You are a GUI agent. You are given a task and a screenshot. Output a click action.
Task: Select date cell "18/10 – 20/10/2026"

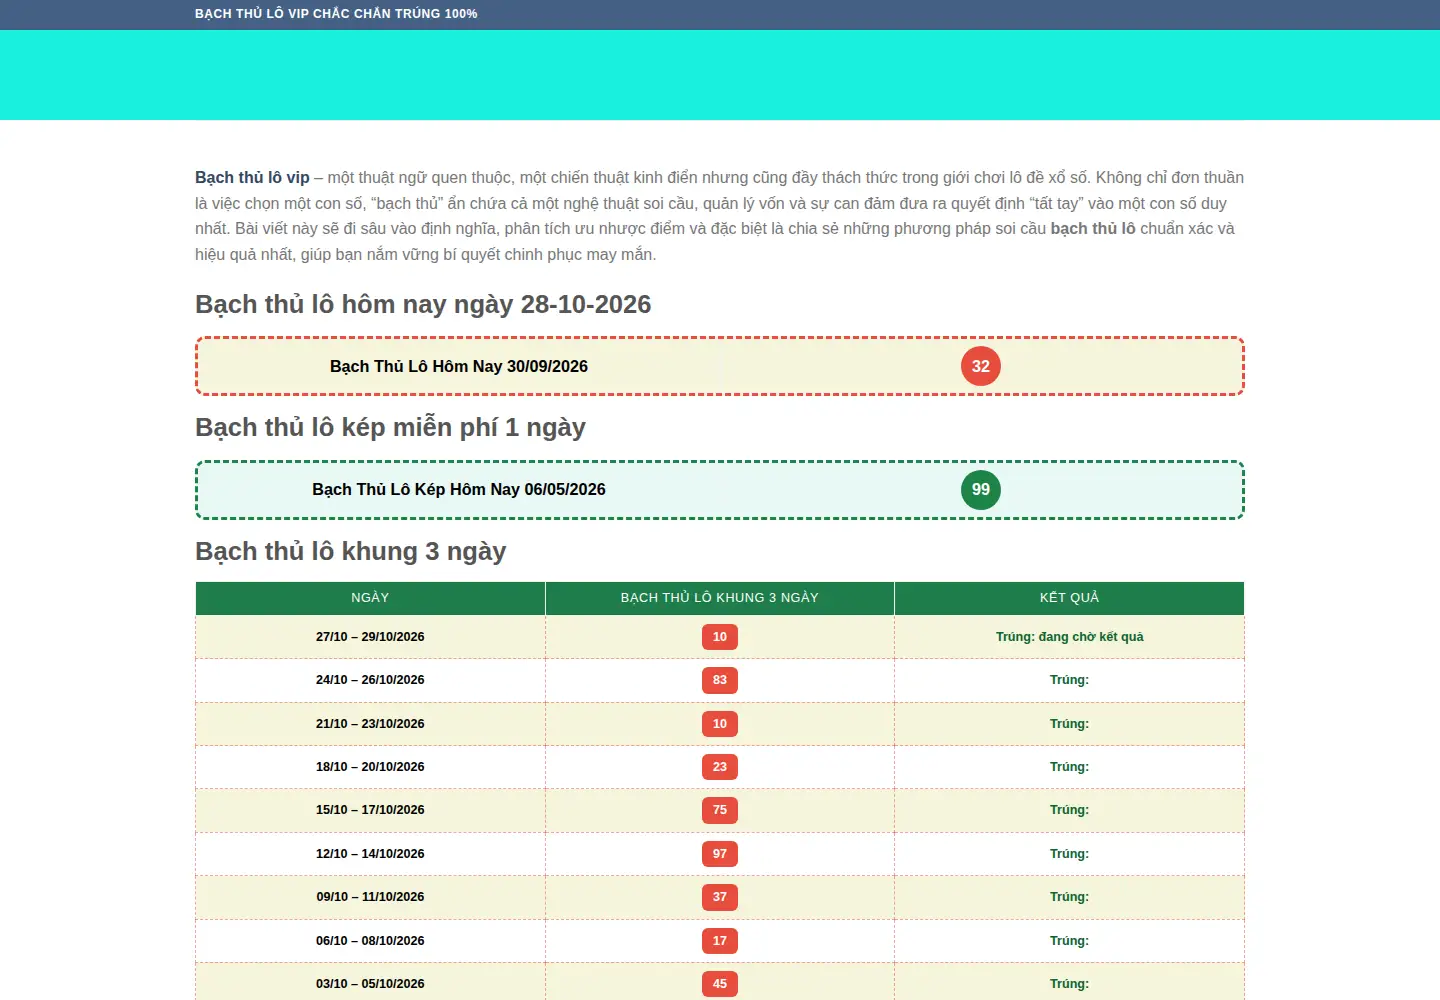pos(370,767)
